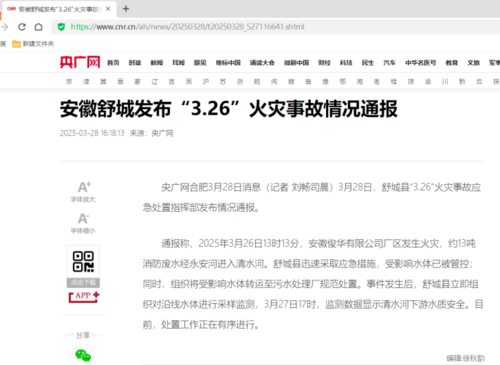Go to the 文旅 section
Image resolution: width=500 pixels, height=365 pixels.
point(473,63)
